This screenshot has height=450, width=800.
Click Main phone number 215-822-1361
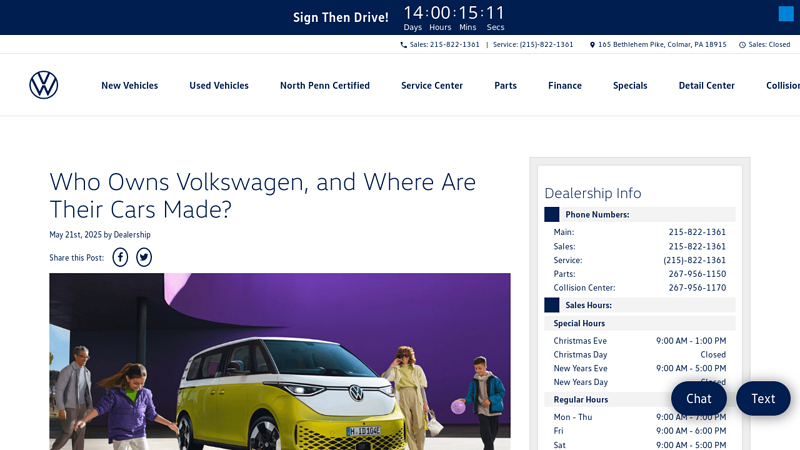(x=697, y=232)
